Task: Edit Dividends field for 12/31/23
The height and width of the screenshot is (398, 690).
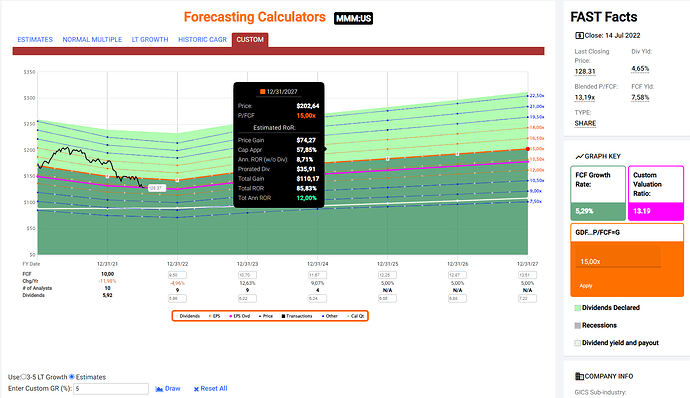Action: pyautogui.click(x=247, y=298)
